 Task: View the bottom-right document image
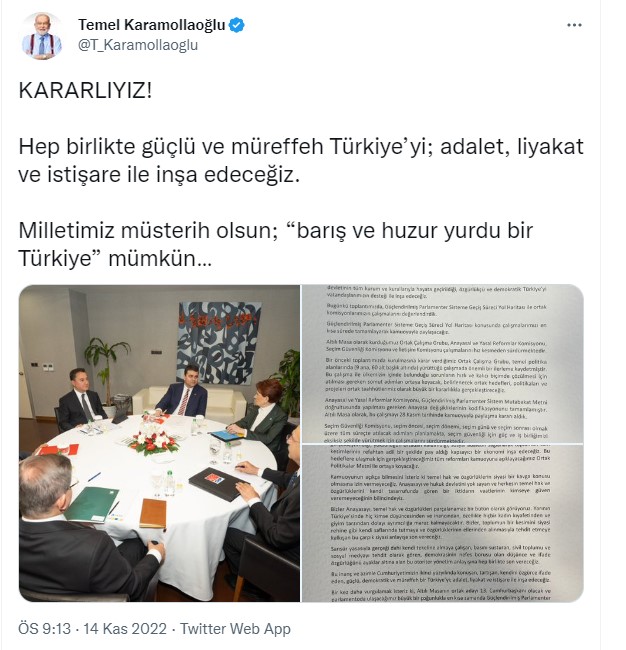coord(442,523)
